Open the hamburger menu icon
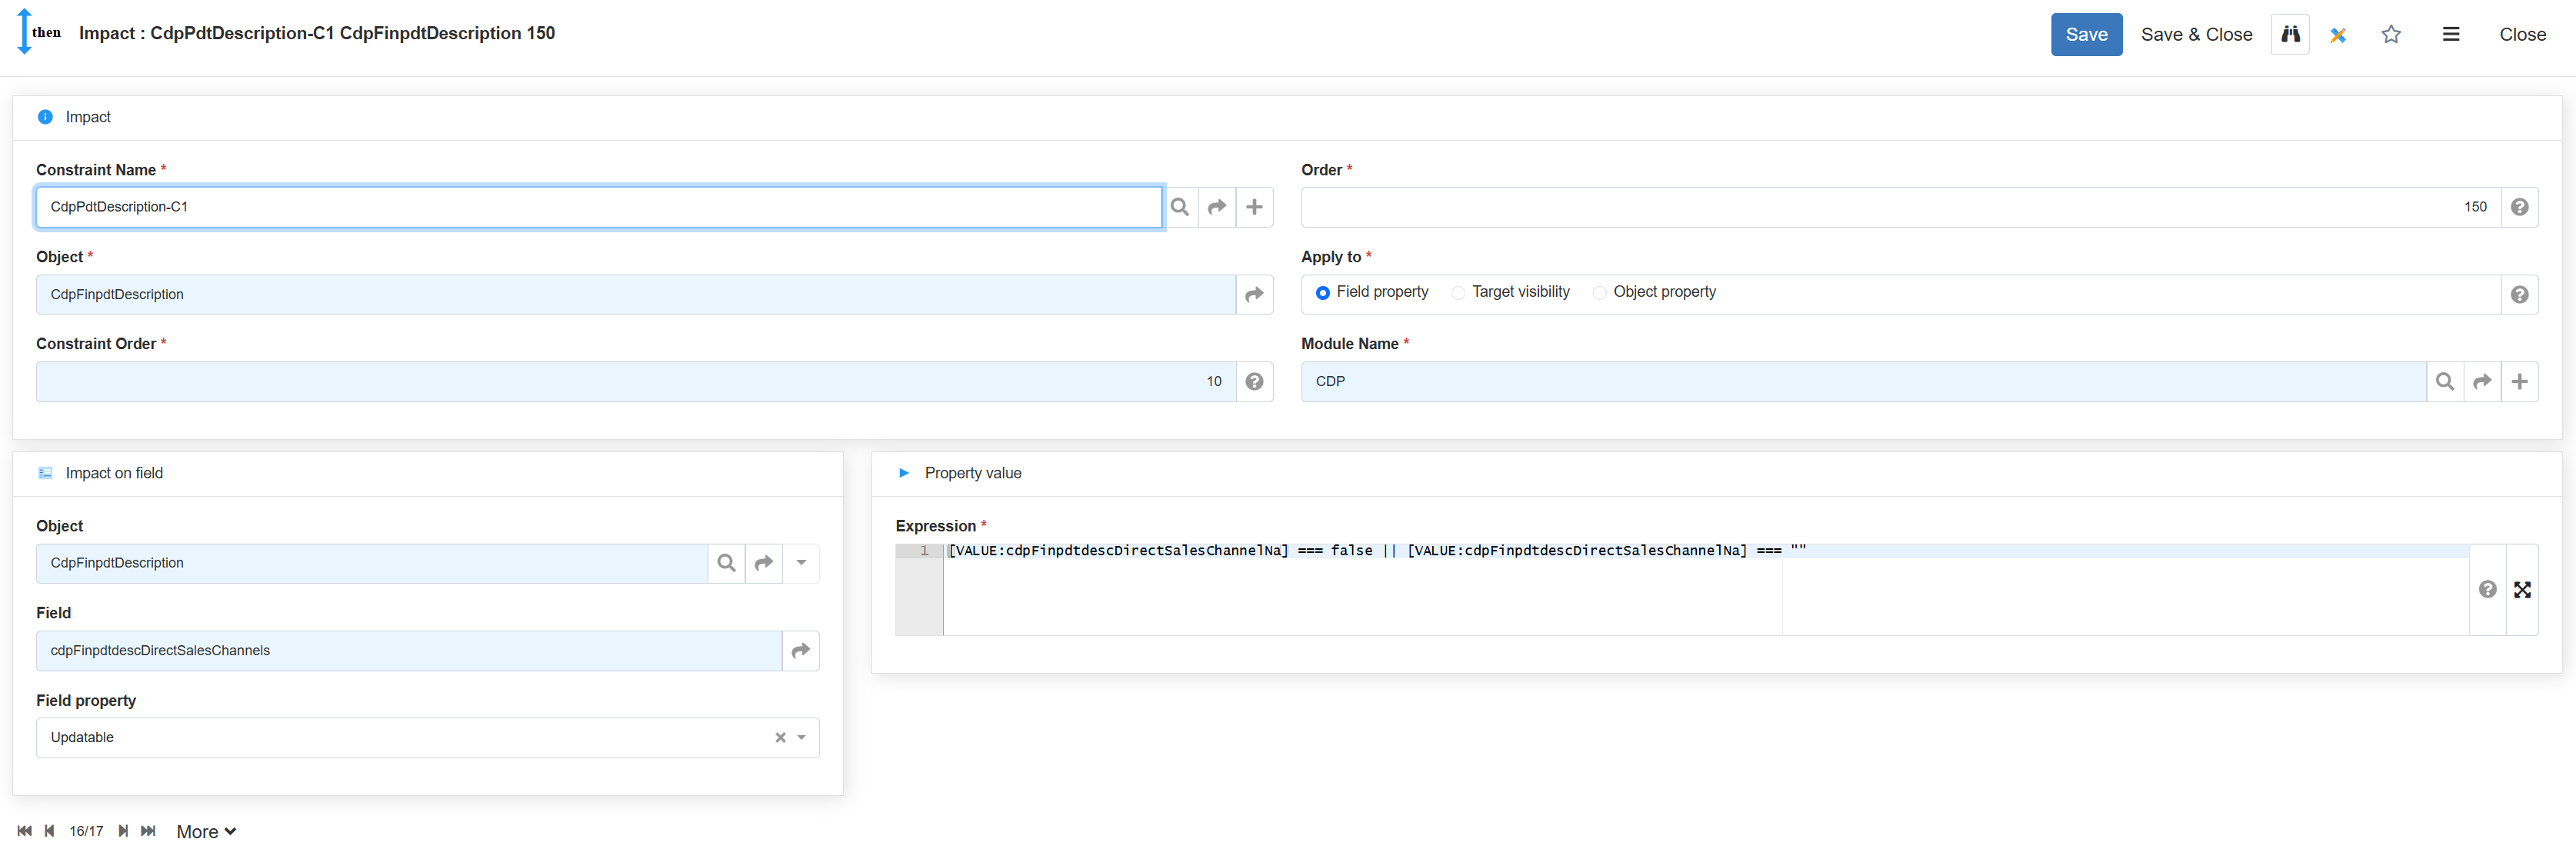 tap(2450, 34)
